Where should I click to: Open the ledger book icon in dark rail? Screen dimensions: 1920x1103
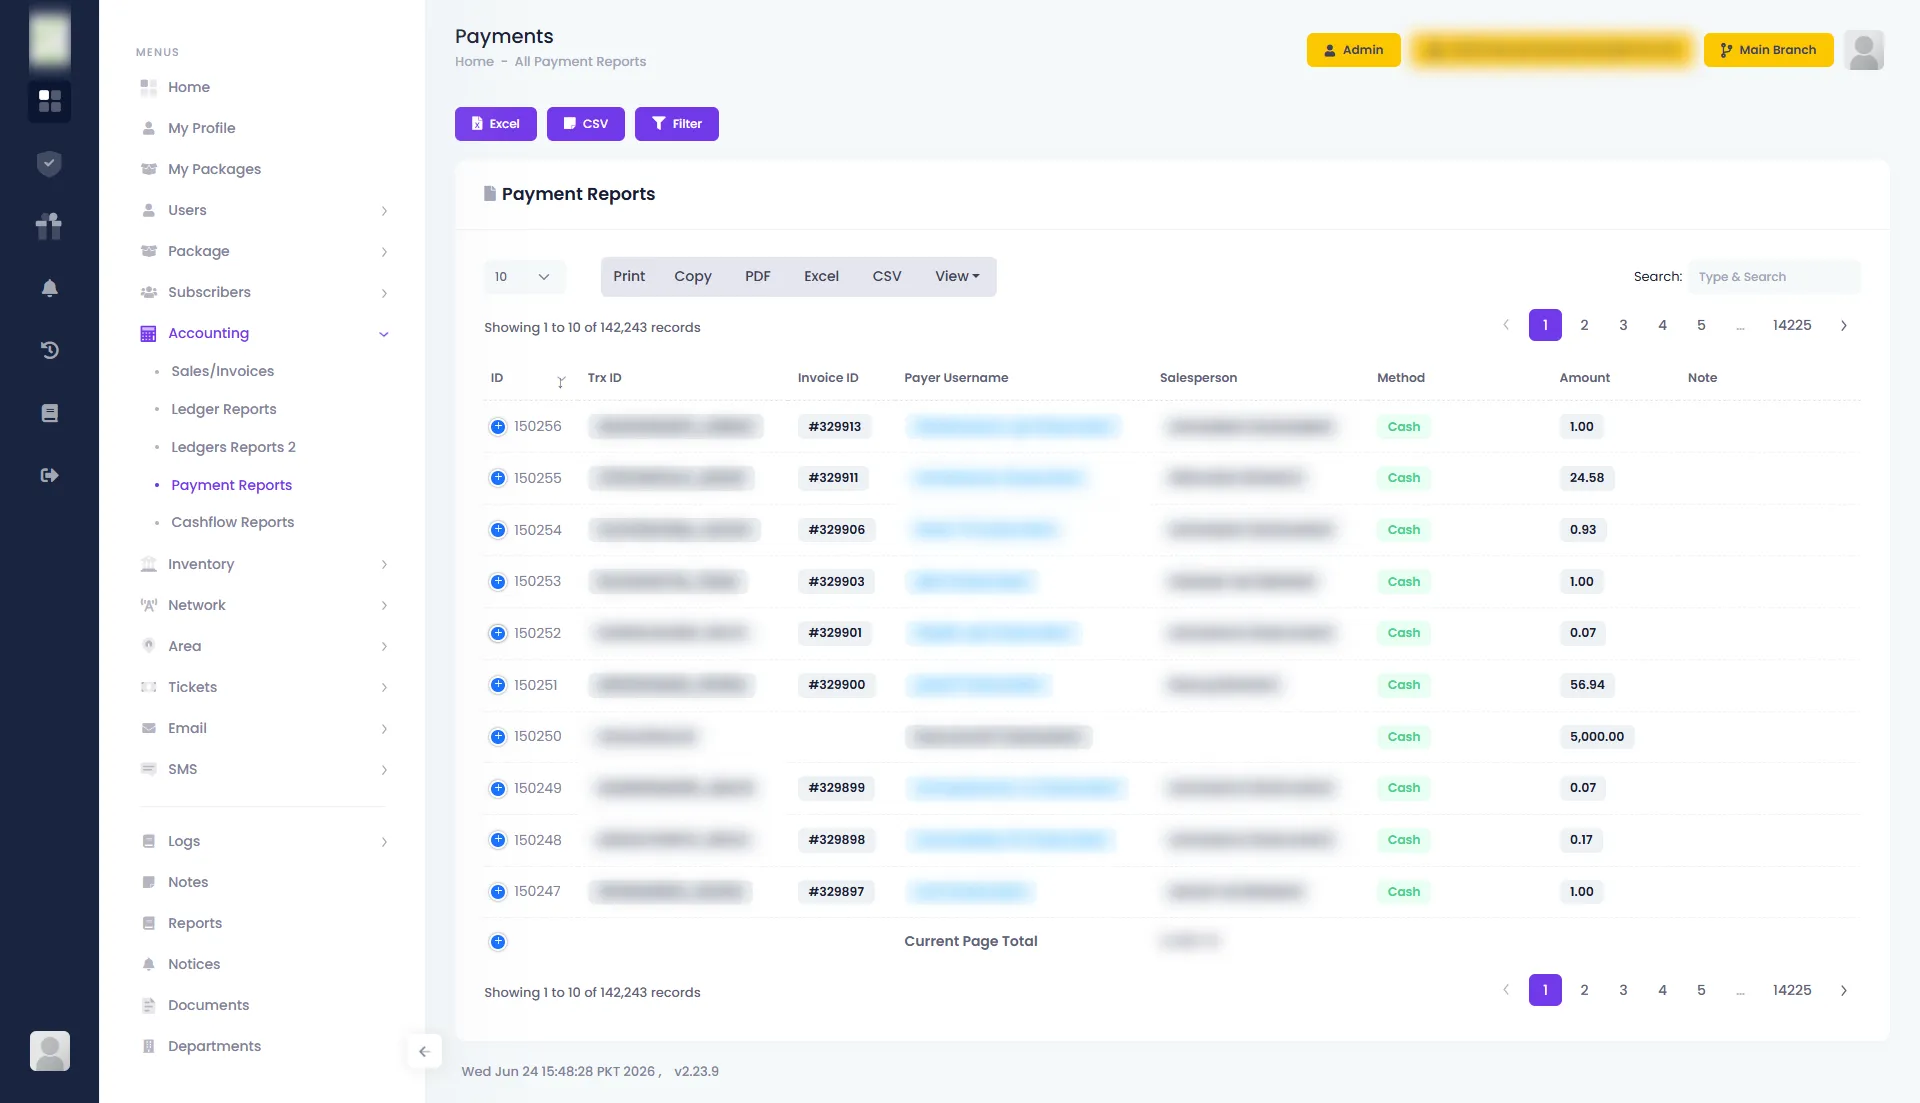(49, 413)
